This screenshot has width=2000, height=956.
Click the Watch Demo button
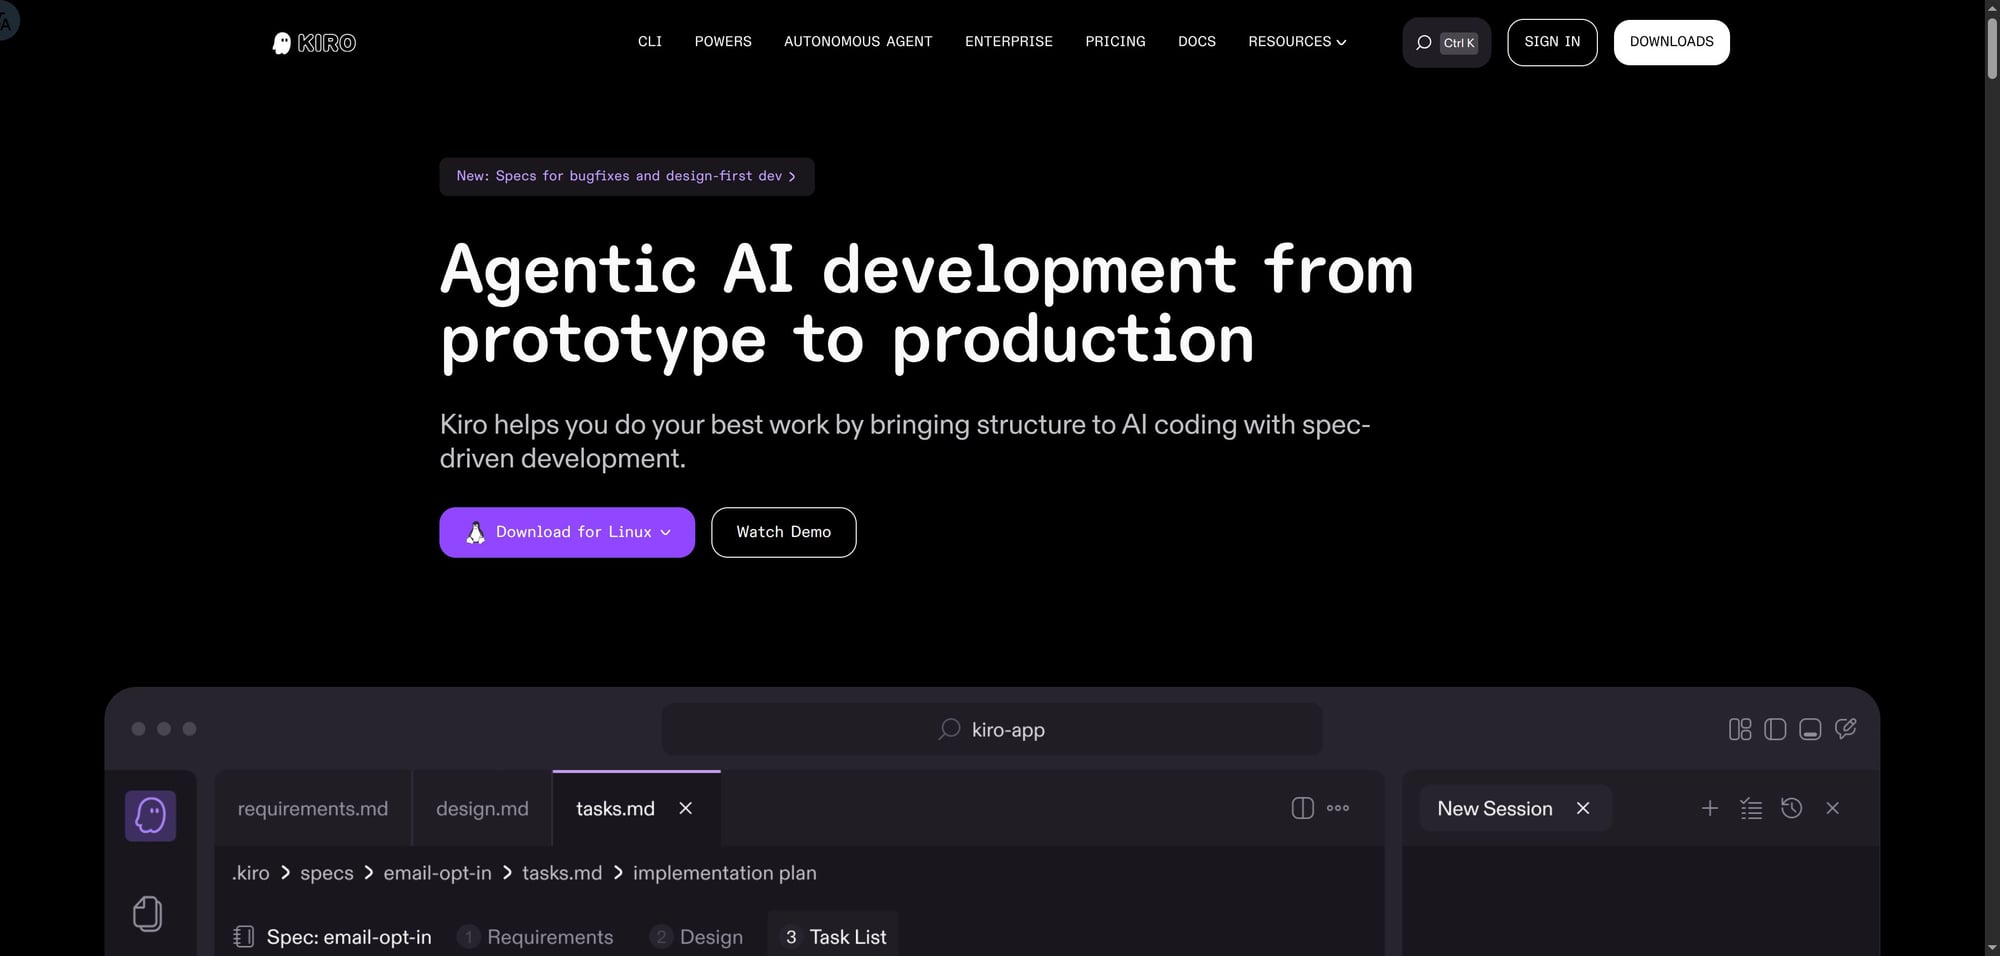783,532
